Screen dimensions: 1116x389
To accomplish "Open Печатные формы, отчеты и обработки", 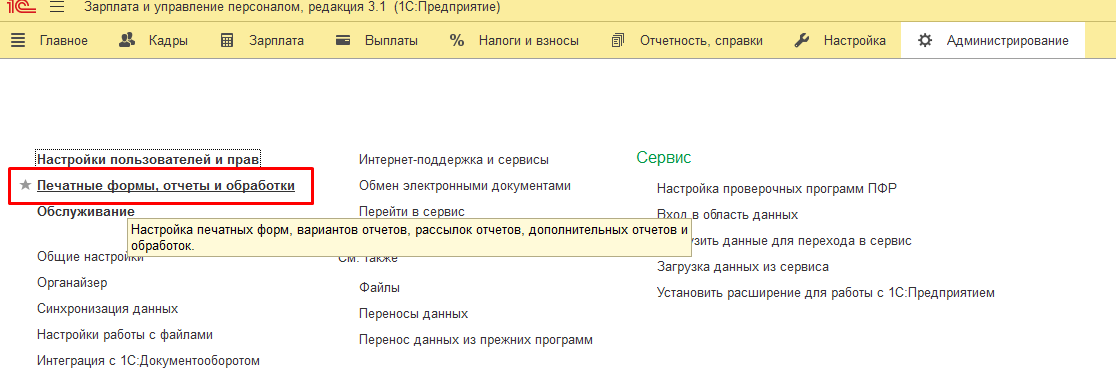I will point(165,186).
